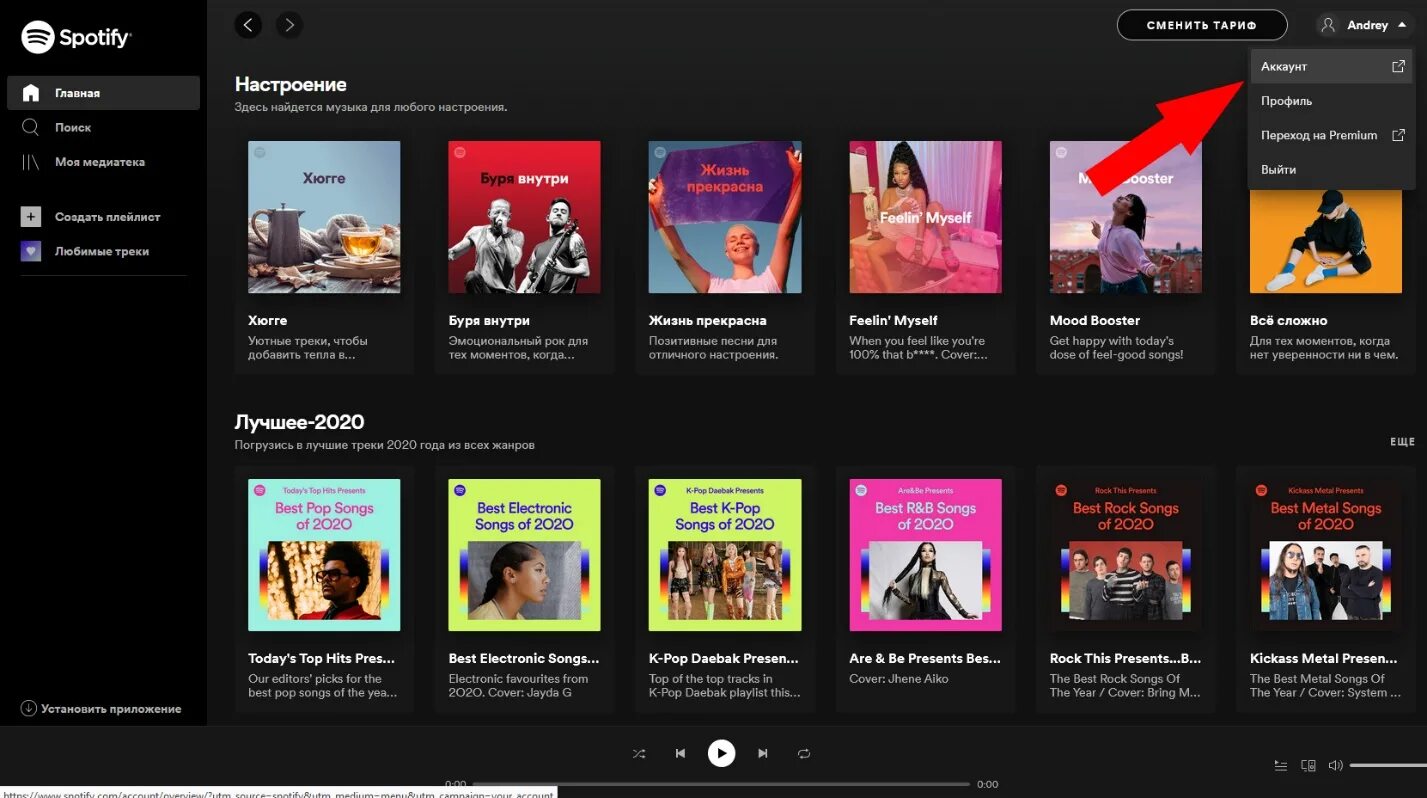Open Best R&B Songs of 2020 cover
Screen dimensions: 1427x798
925,555
